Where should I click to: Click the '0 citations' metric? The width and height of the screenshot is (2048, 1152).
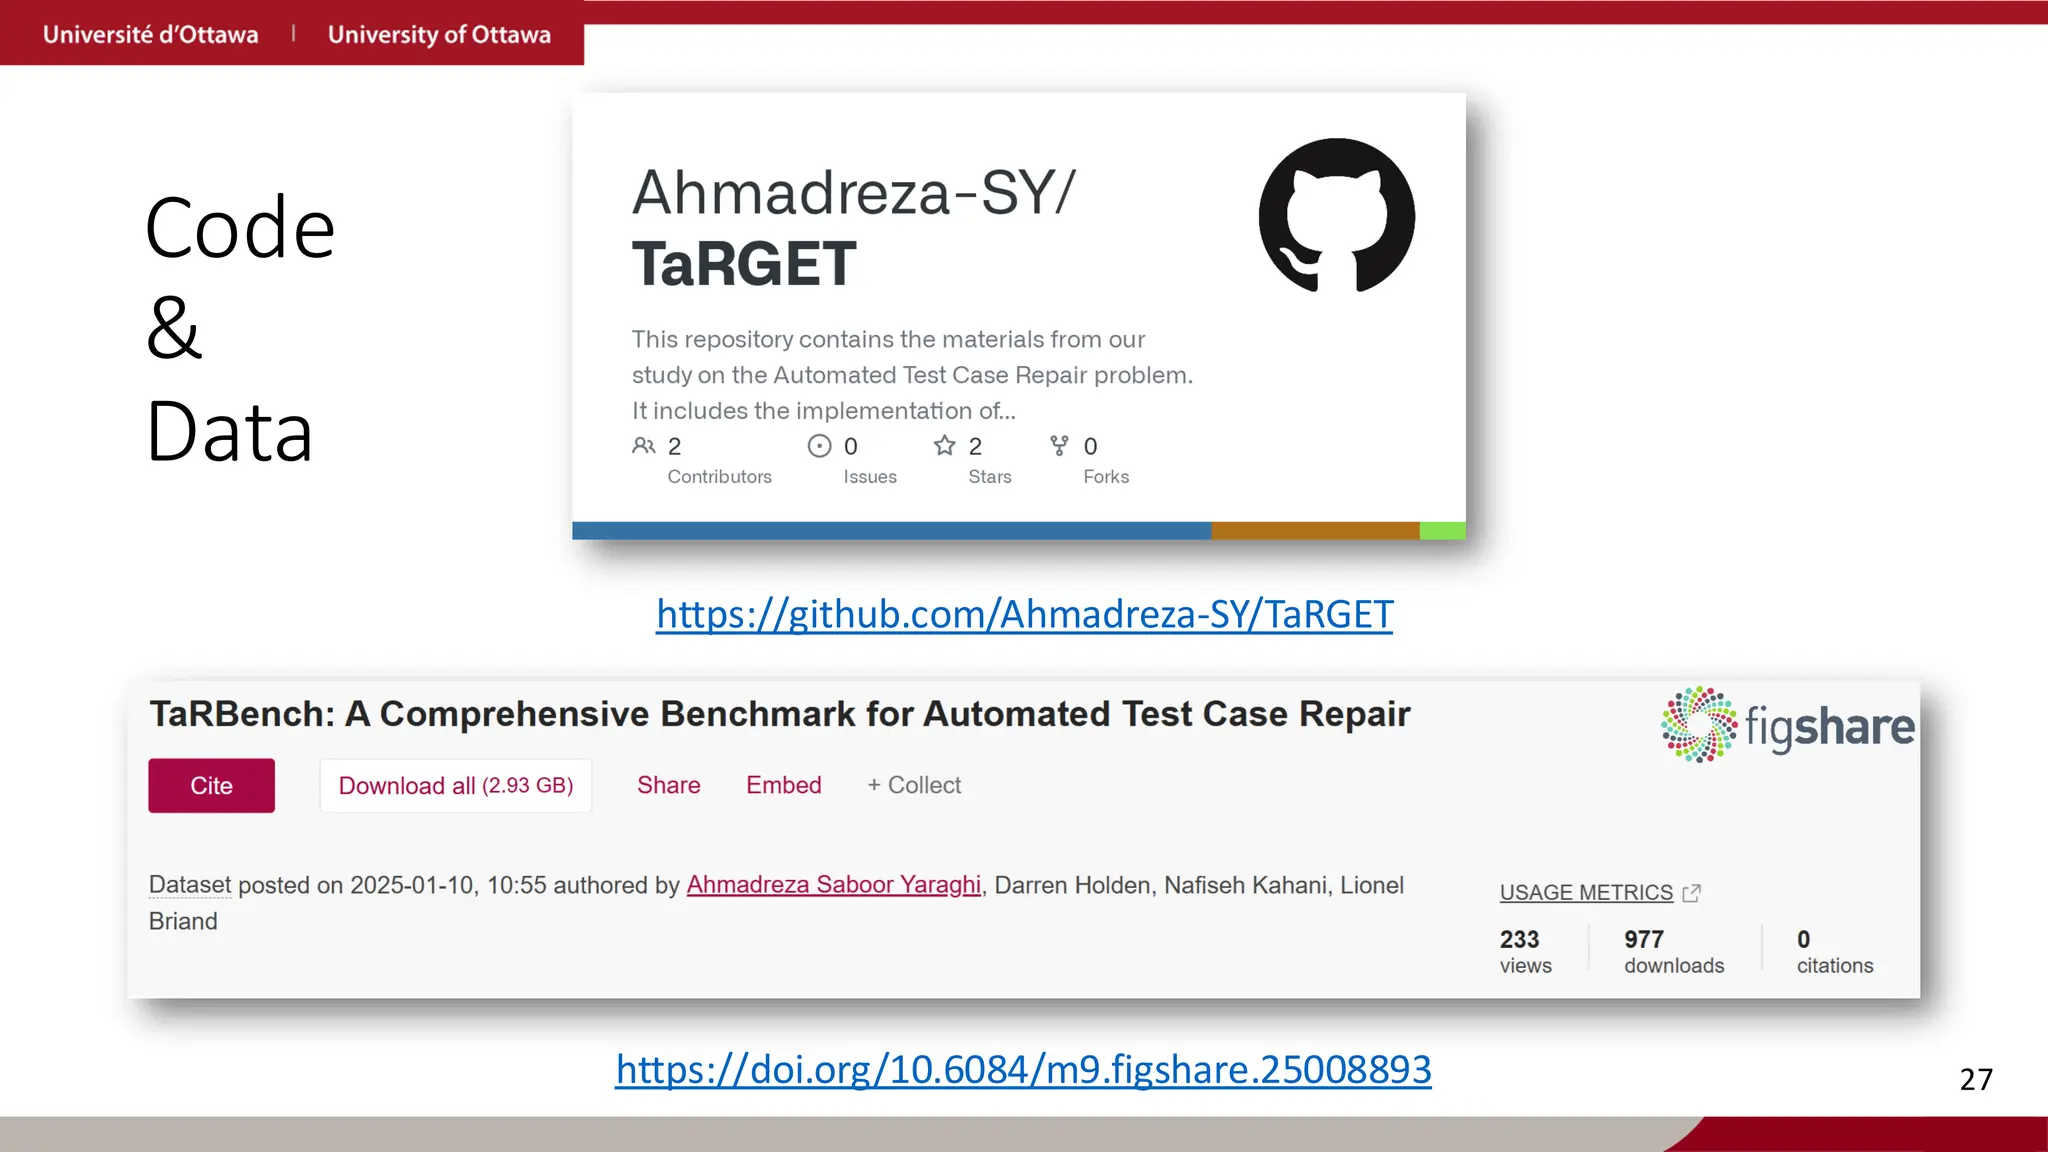[x=1835, y=951]
